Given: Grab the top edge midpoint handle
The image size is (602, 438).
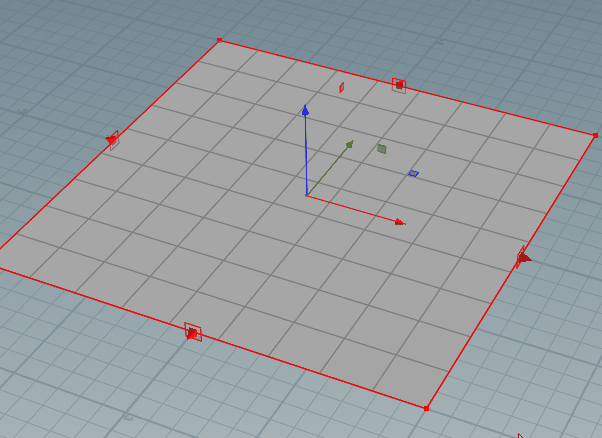Looking at the screenshot, I should [x=399, y=85].
